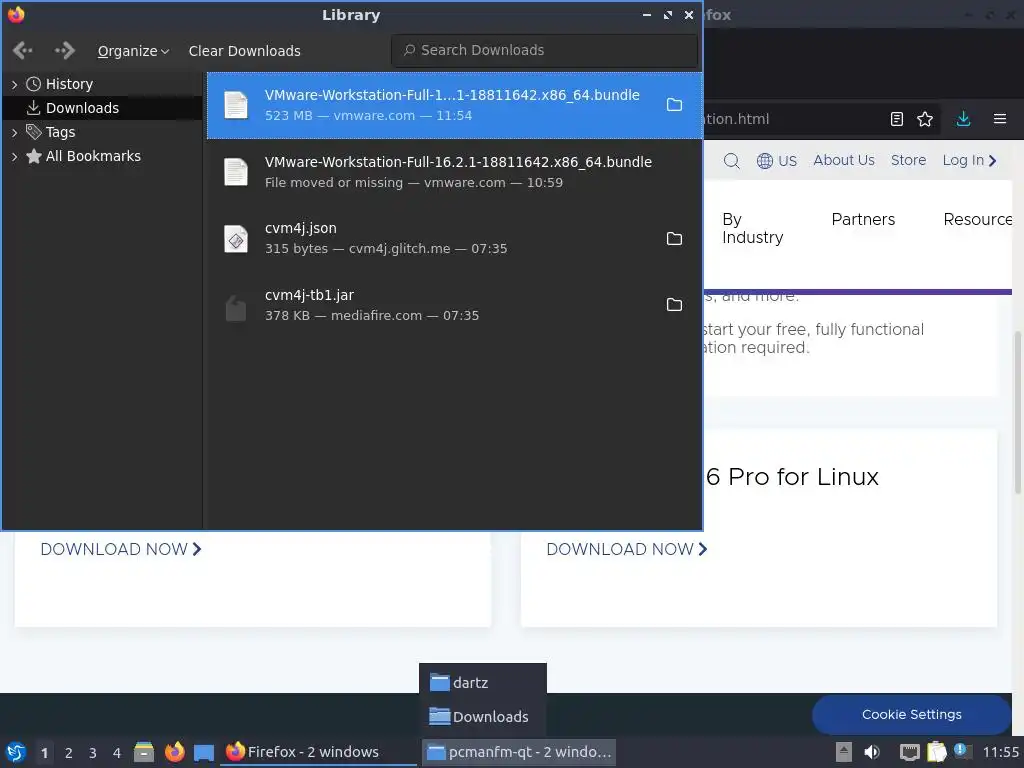Switch to workspace 1
Viewport: 1024px width, 768px height.
[44, 753]
